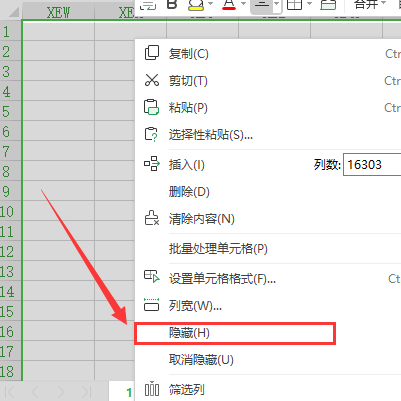Viewport: 401px width, 401px height.
Task: Expand the 合并 merge dropdown
Action: (383, 3)
